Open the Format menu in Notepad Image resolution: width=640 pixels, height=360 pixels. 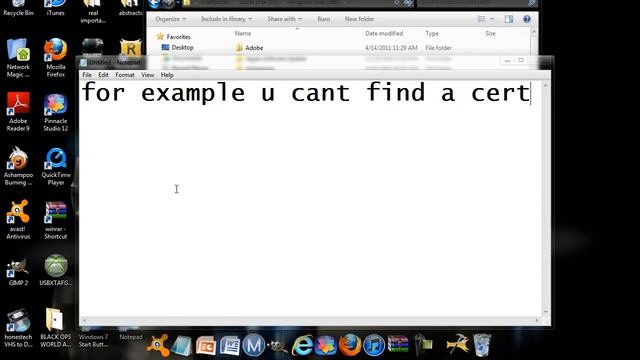click(124, 75)
